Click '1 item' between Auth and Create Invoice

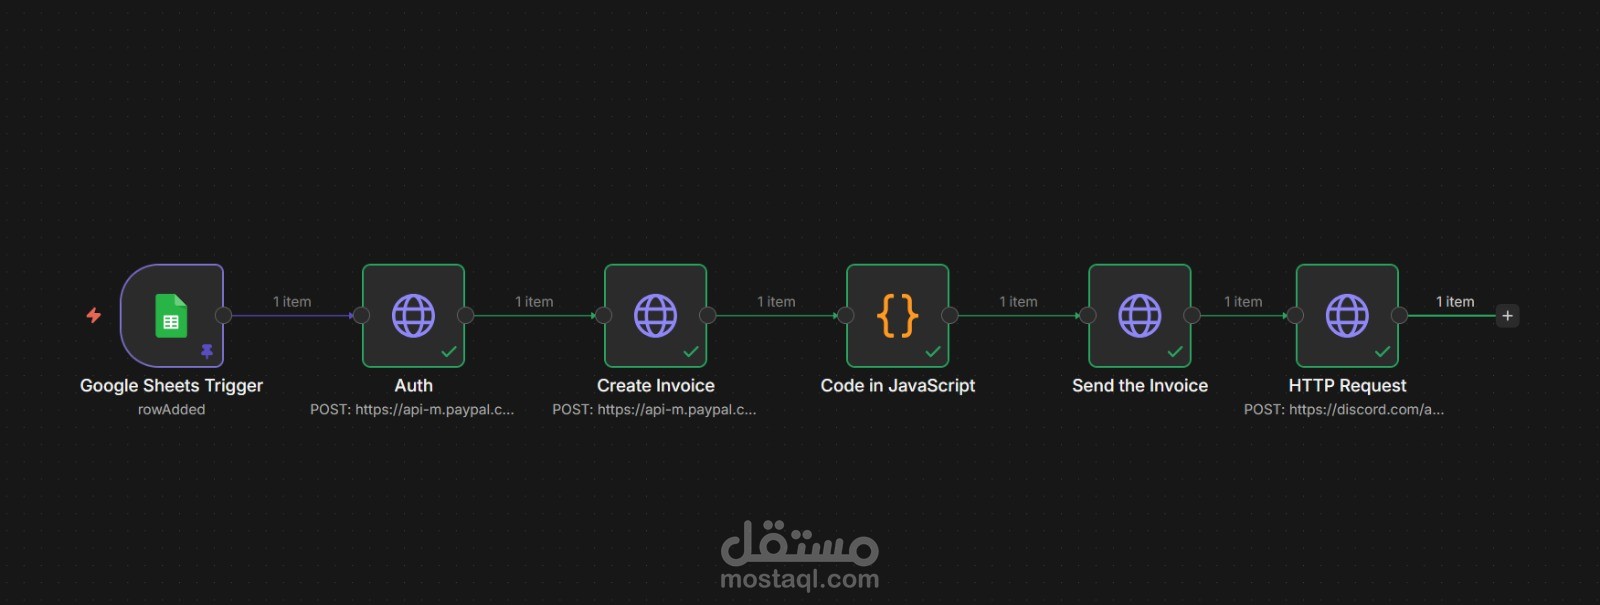(534, 301)
